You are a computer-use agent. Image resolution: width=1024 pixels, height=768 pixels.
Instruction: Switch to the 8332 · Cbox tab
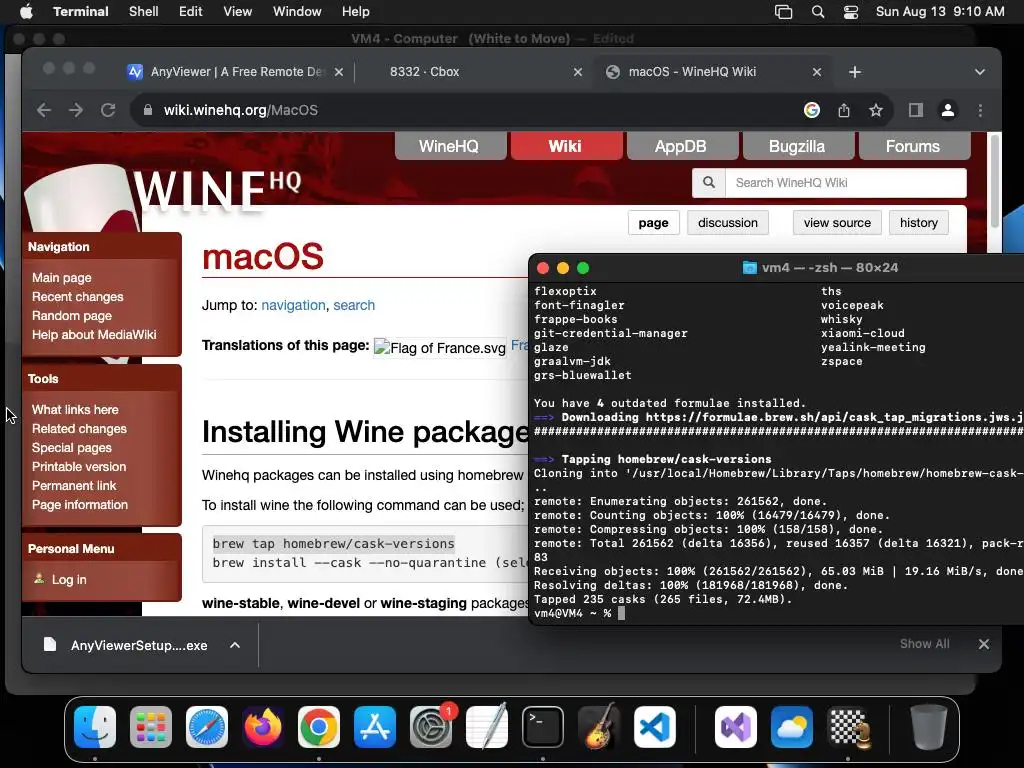click(424, 72)
